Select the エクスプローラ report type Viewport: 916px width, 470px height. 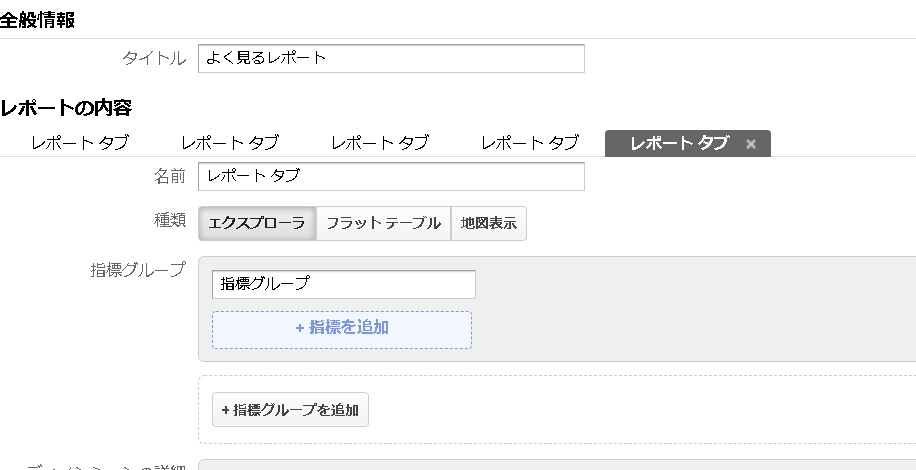coord(257,223)
